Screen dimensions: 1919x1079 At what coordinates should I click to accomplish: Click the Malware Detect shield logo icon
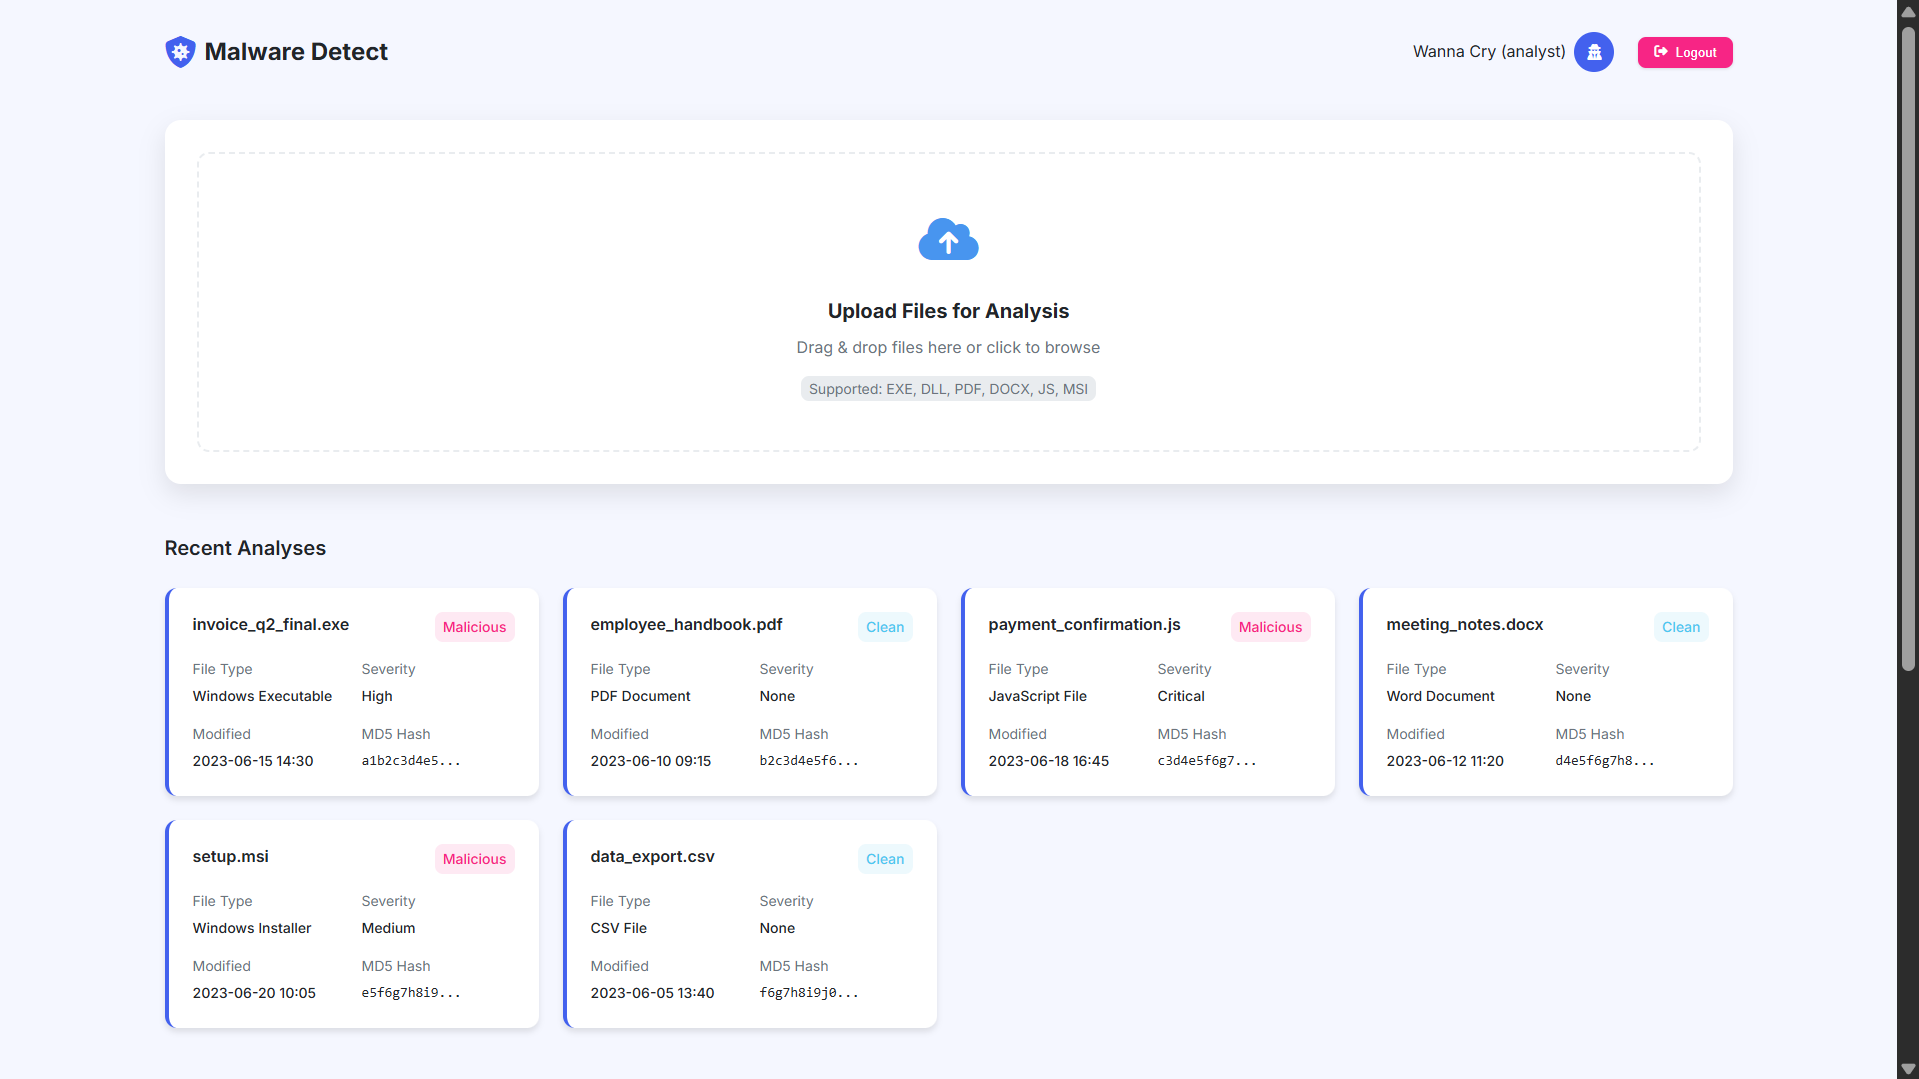point(180,52)
